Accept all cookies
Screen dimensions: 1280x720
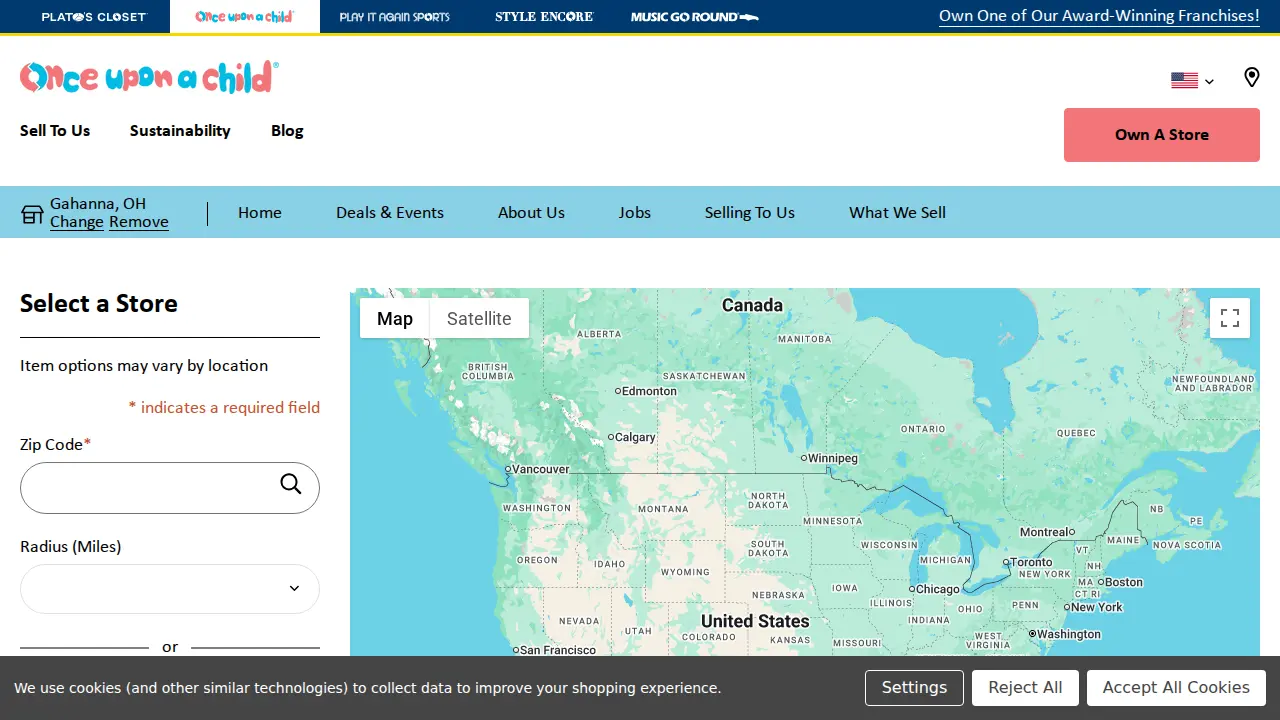(1176, 688)
